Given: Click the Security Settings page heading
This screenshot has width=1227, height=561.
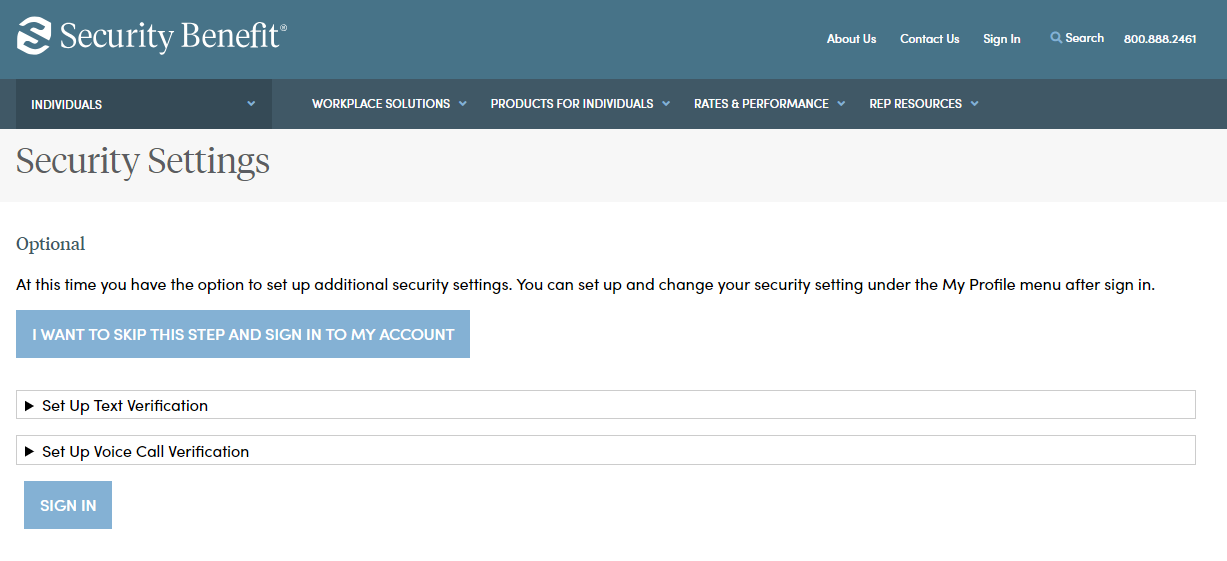Looking at the screenshot, I should pyautogui.click(x=143, y=161).
